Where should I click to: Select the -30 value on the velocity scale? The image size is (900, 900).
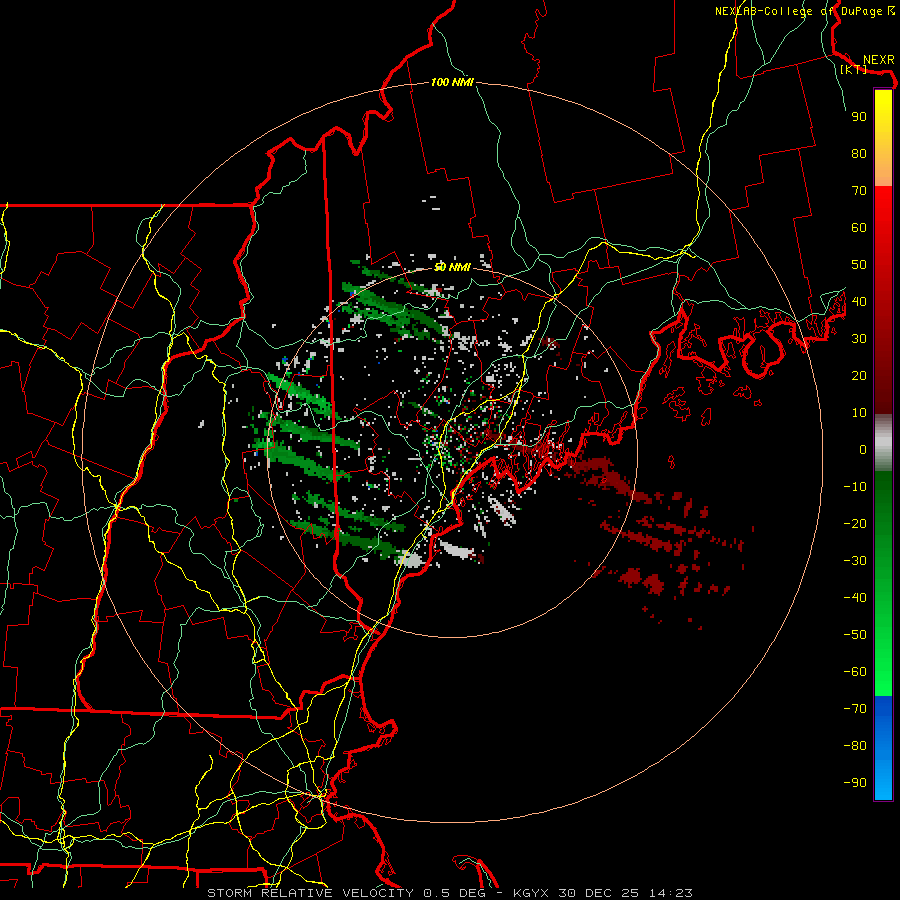(855, 561)
